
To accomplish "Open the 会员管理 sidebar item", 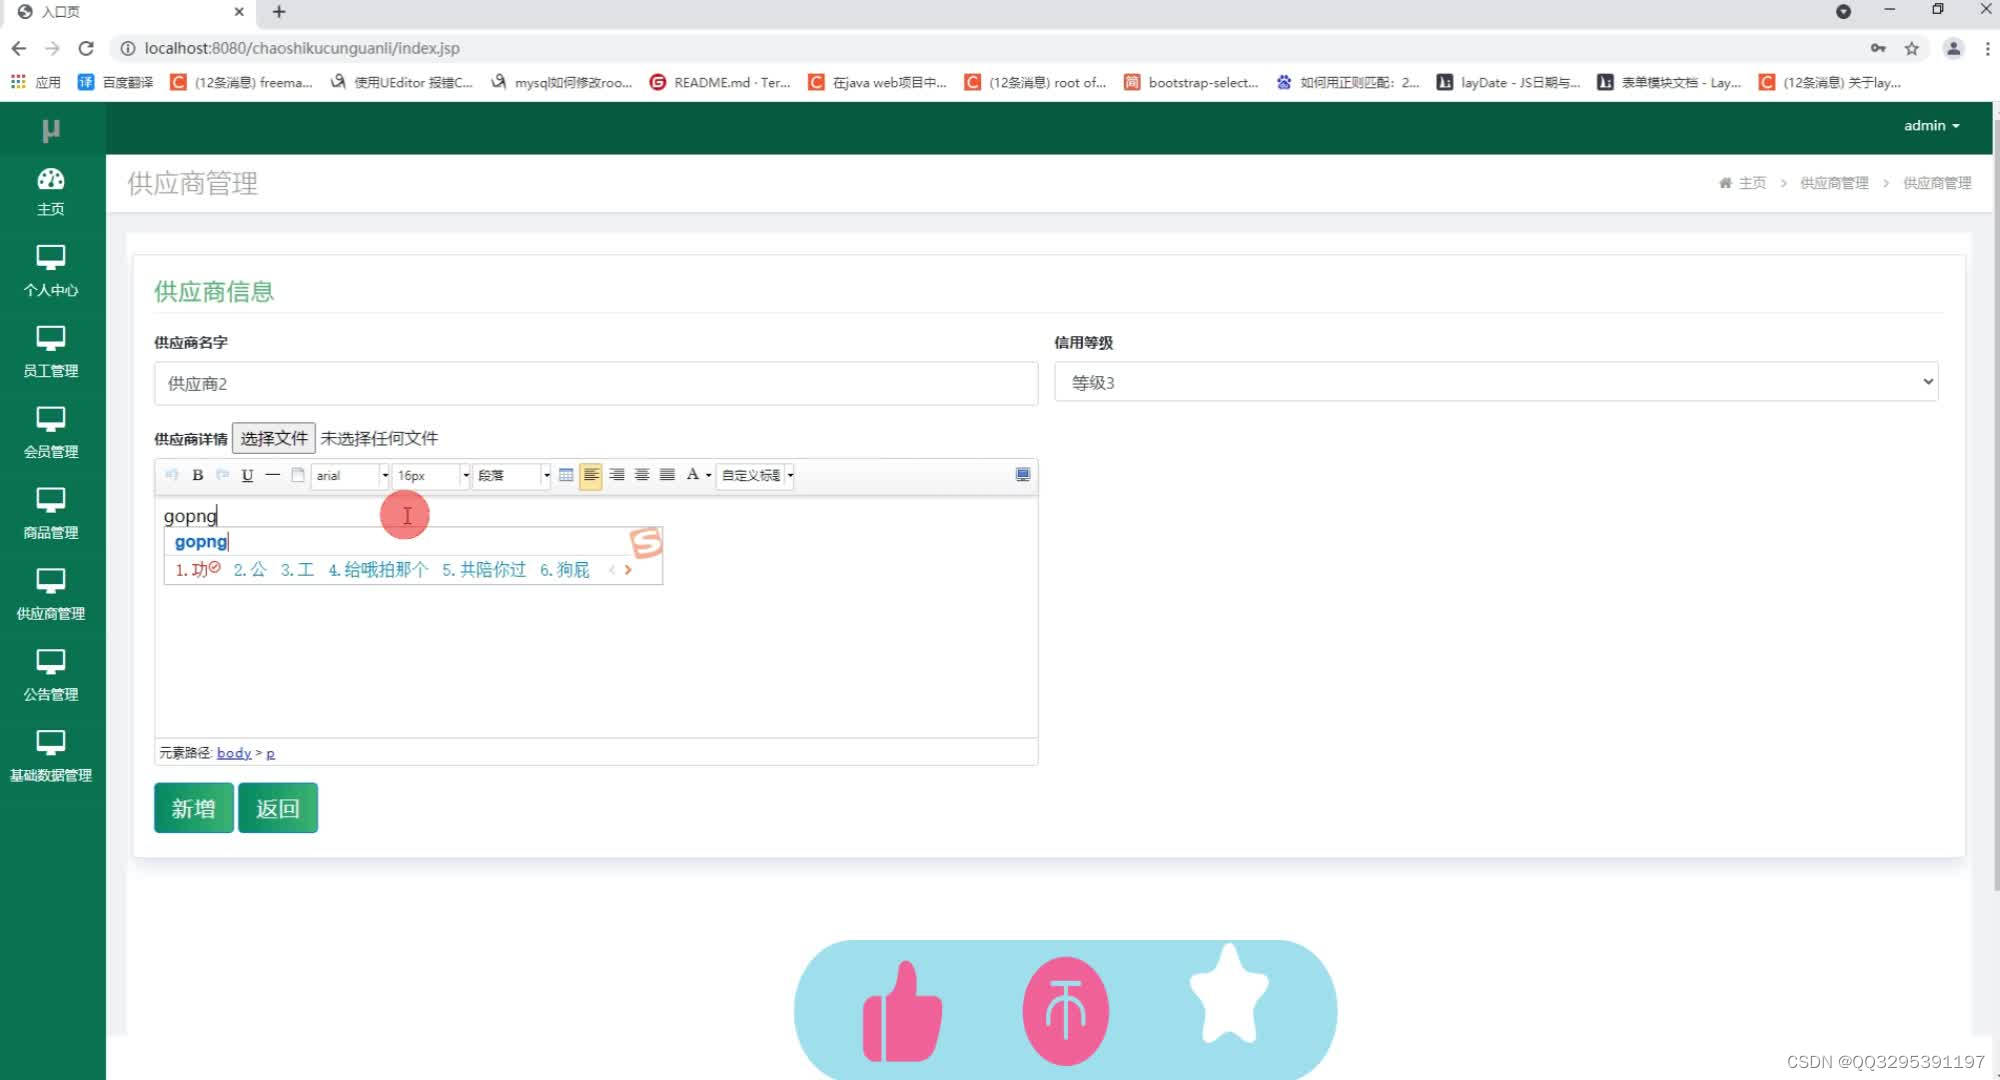I will click(51, 434).
